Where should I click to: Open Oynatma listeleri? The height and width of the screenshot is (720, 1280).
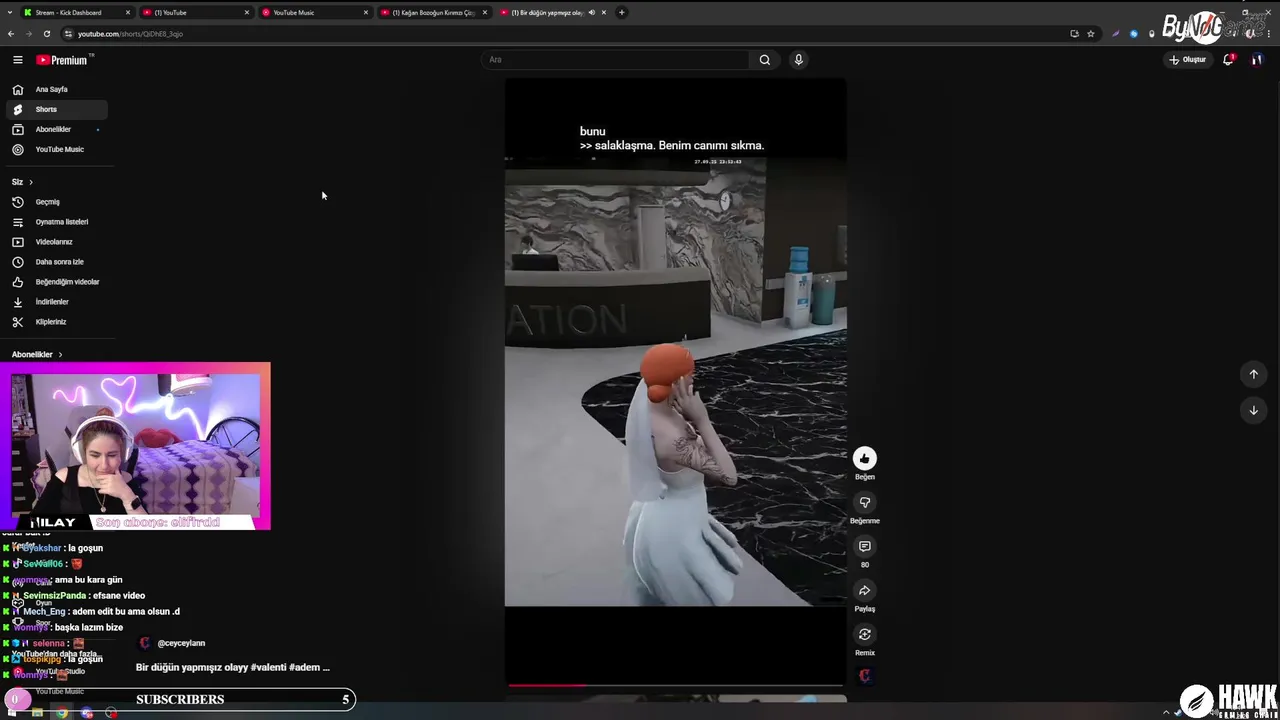tap(56, 222)
